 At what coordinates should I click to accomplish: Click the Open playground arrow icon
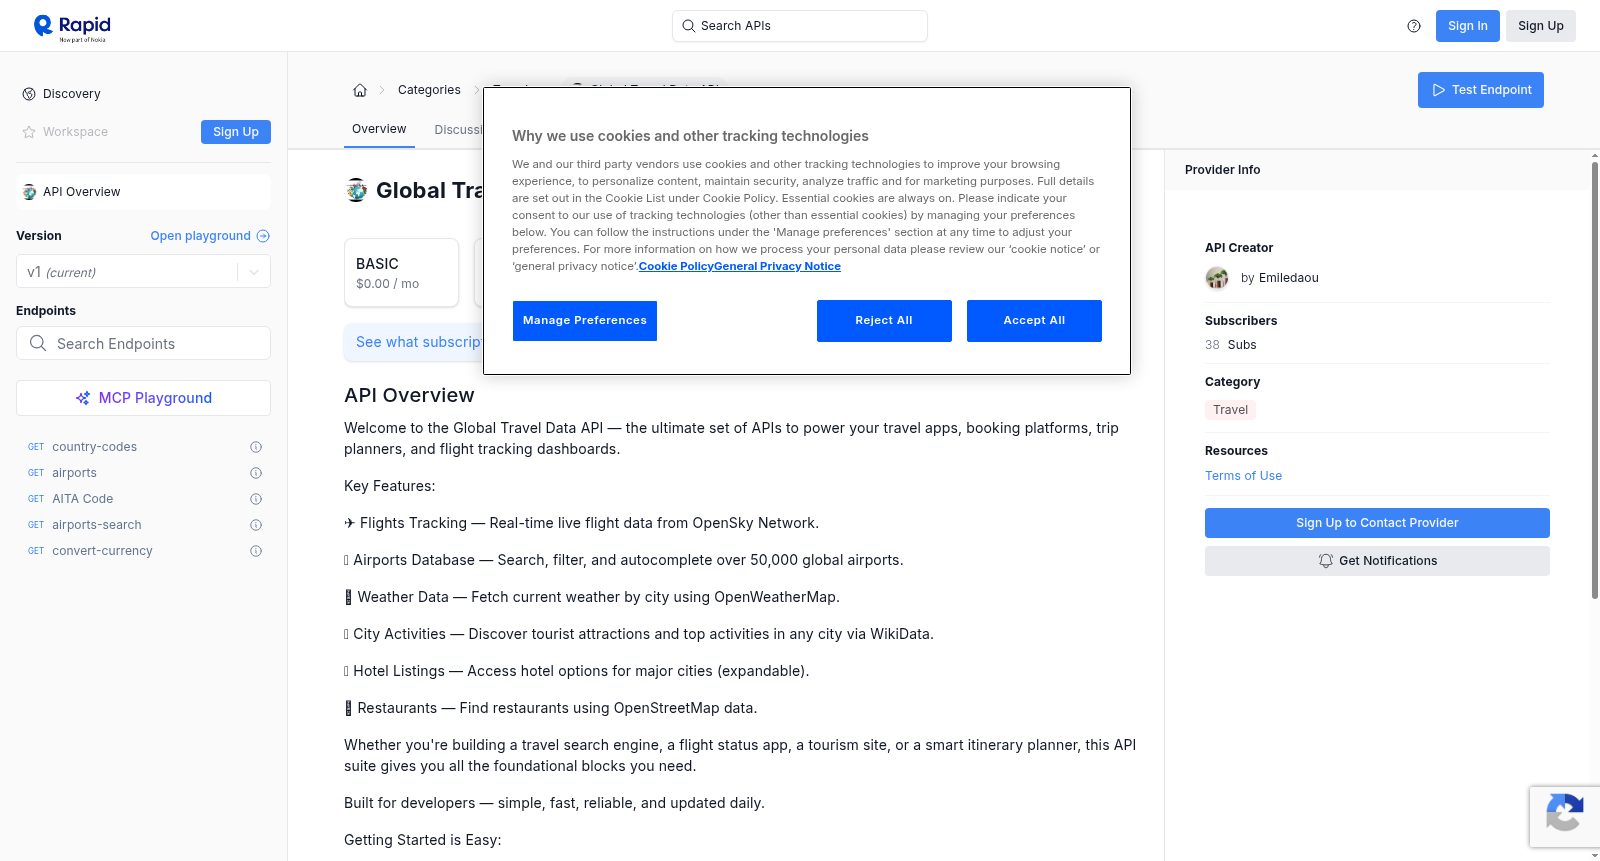click(x=263, y=236)
